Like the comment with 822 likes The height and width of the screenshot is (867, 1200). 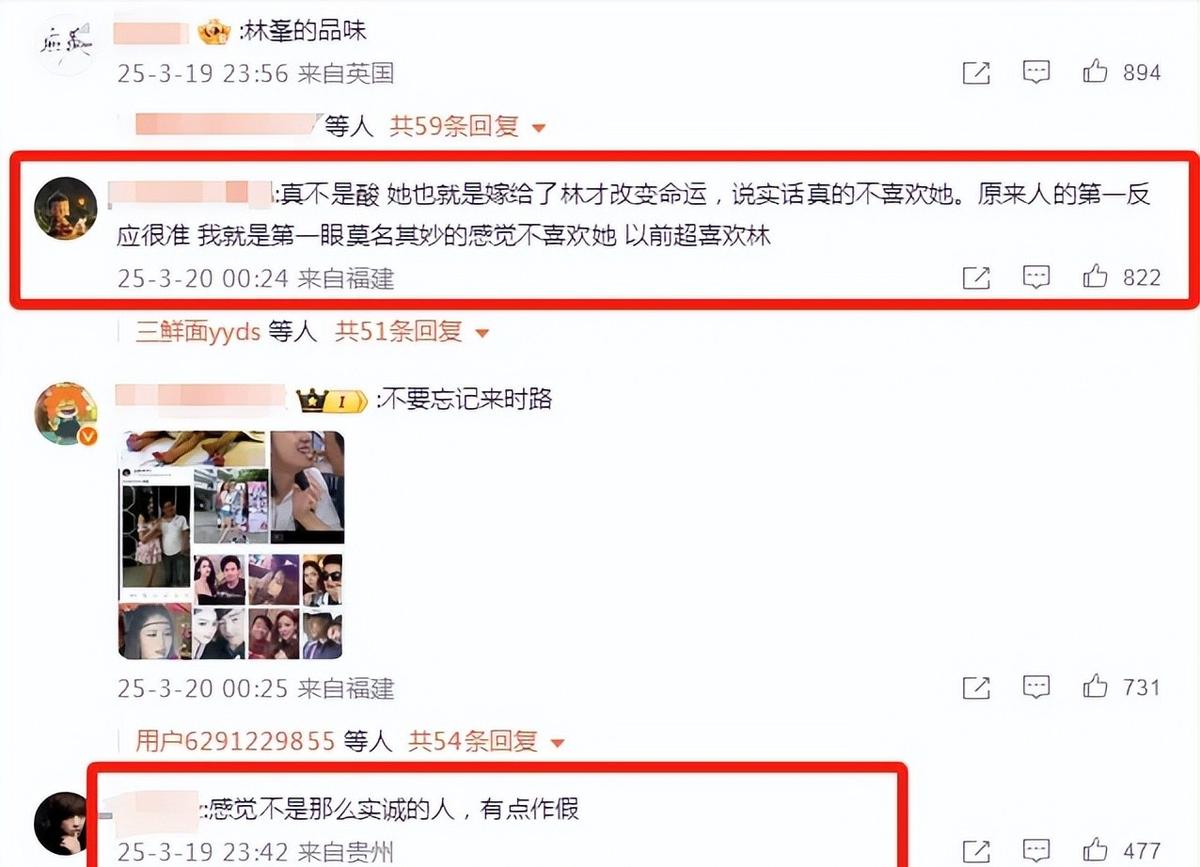[x=1095, y=276]
